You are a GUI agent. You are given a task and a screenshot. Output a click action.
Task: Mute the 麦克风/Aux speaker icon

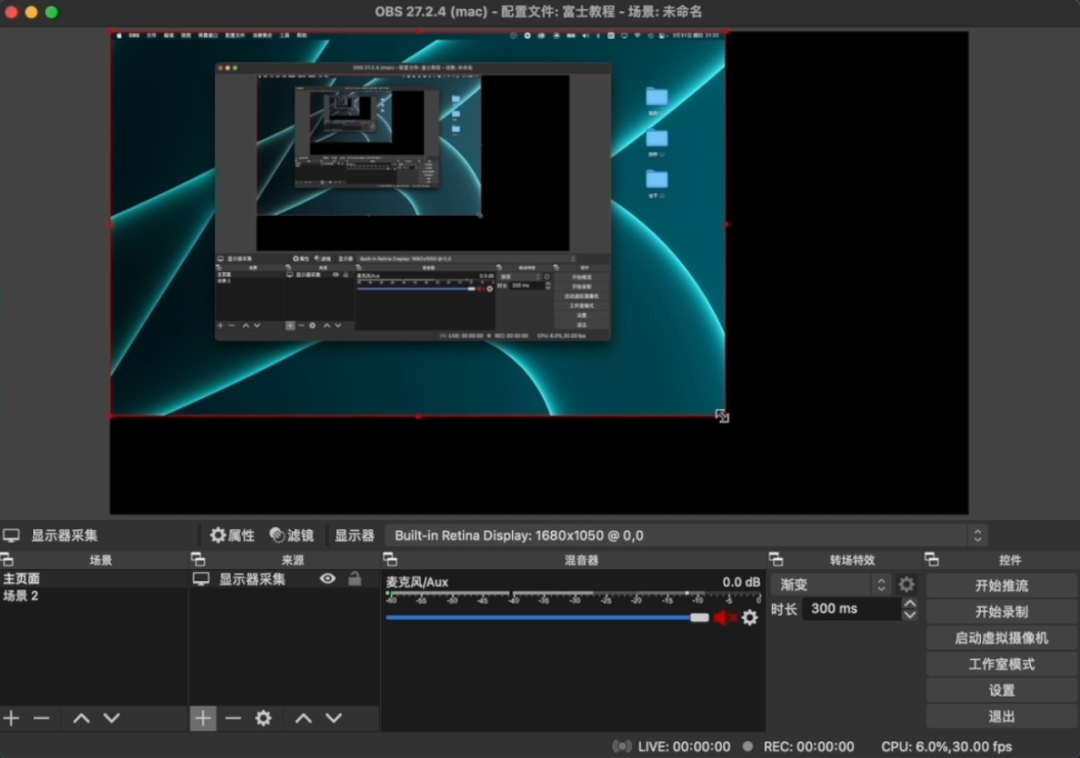point(724,618)
